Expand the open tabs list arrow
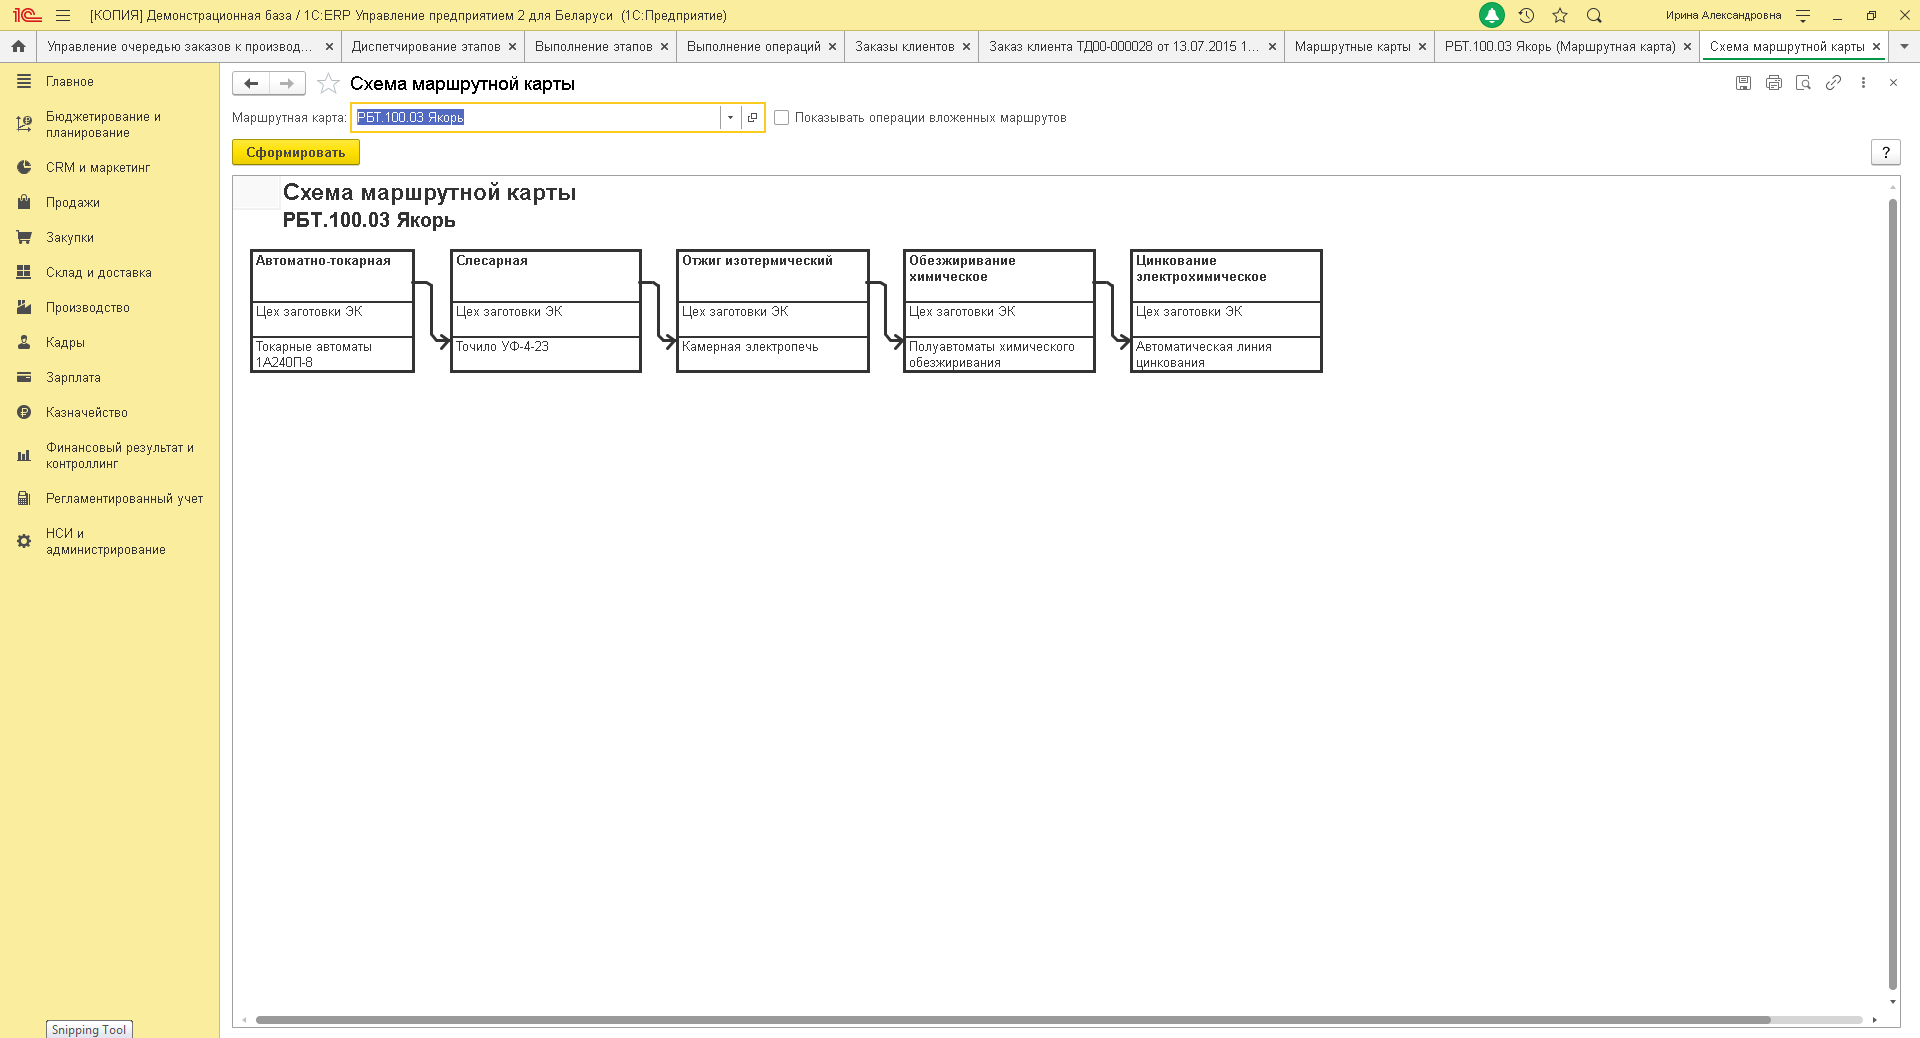Screen dimensions: 1920x1038 click(1904, 46)
